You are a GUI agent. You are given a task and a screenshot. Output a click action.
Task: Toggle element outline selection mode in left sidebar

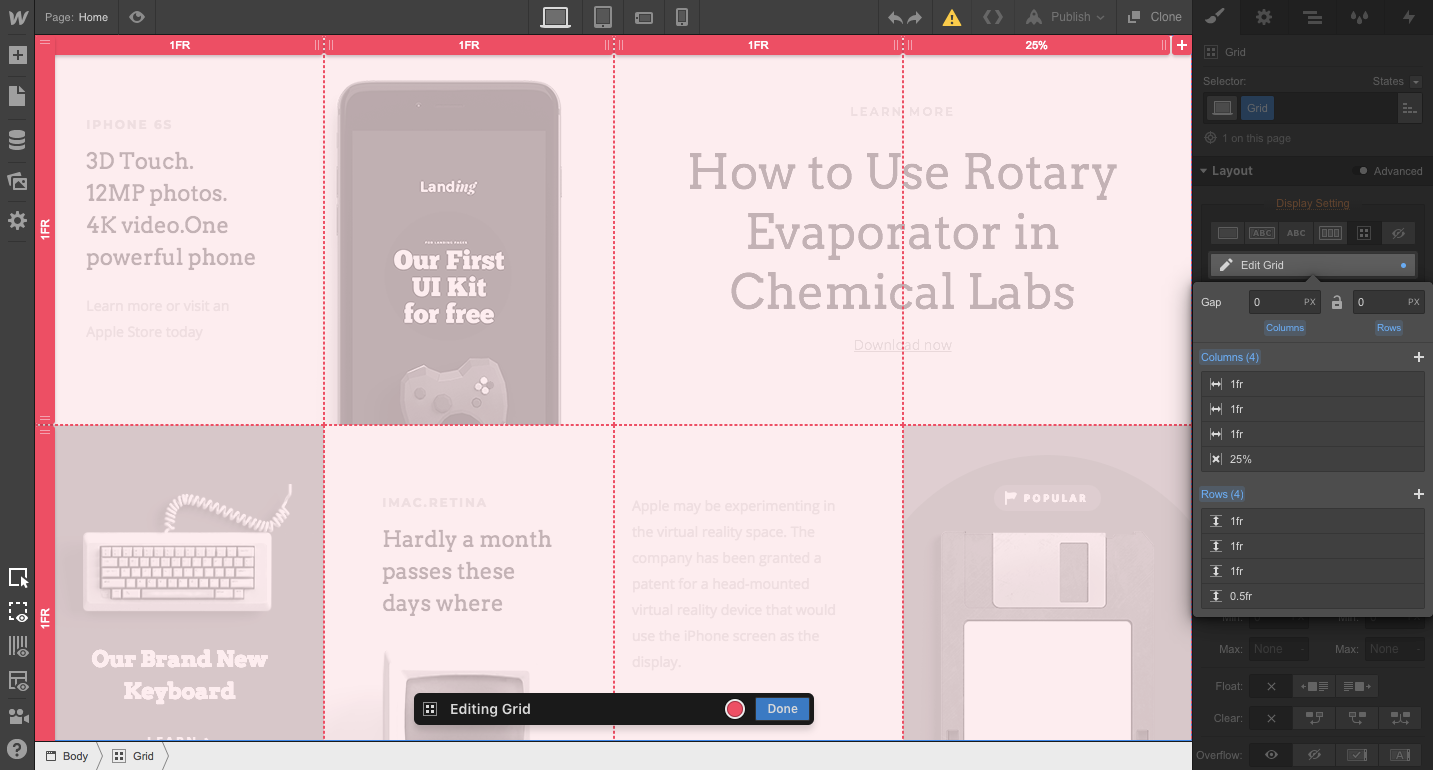(x=17, y=578)
